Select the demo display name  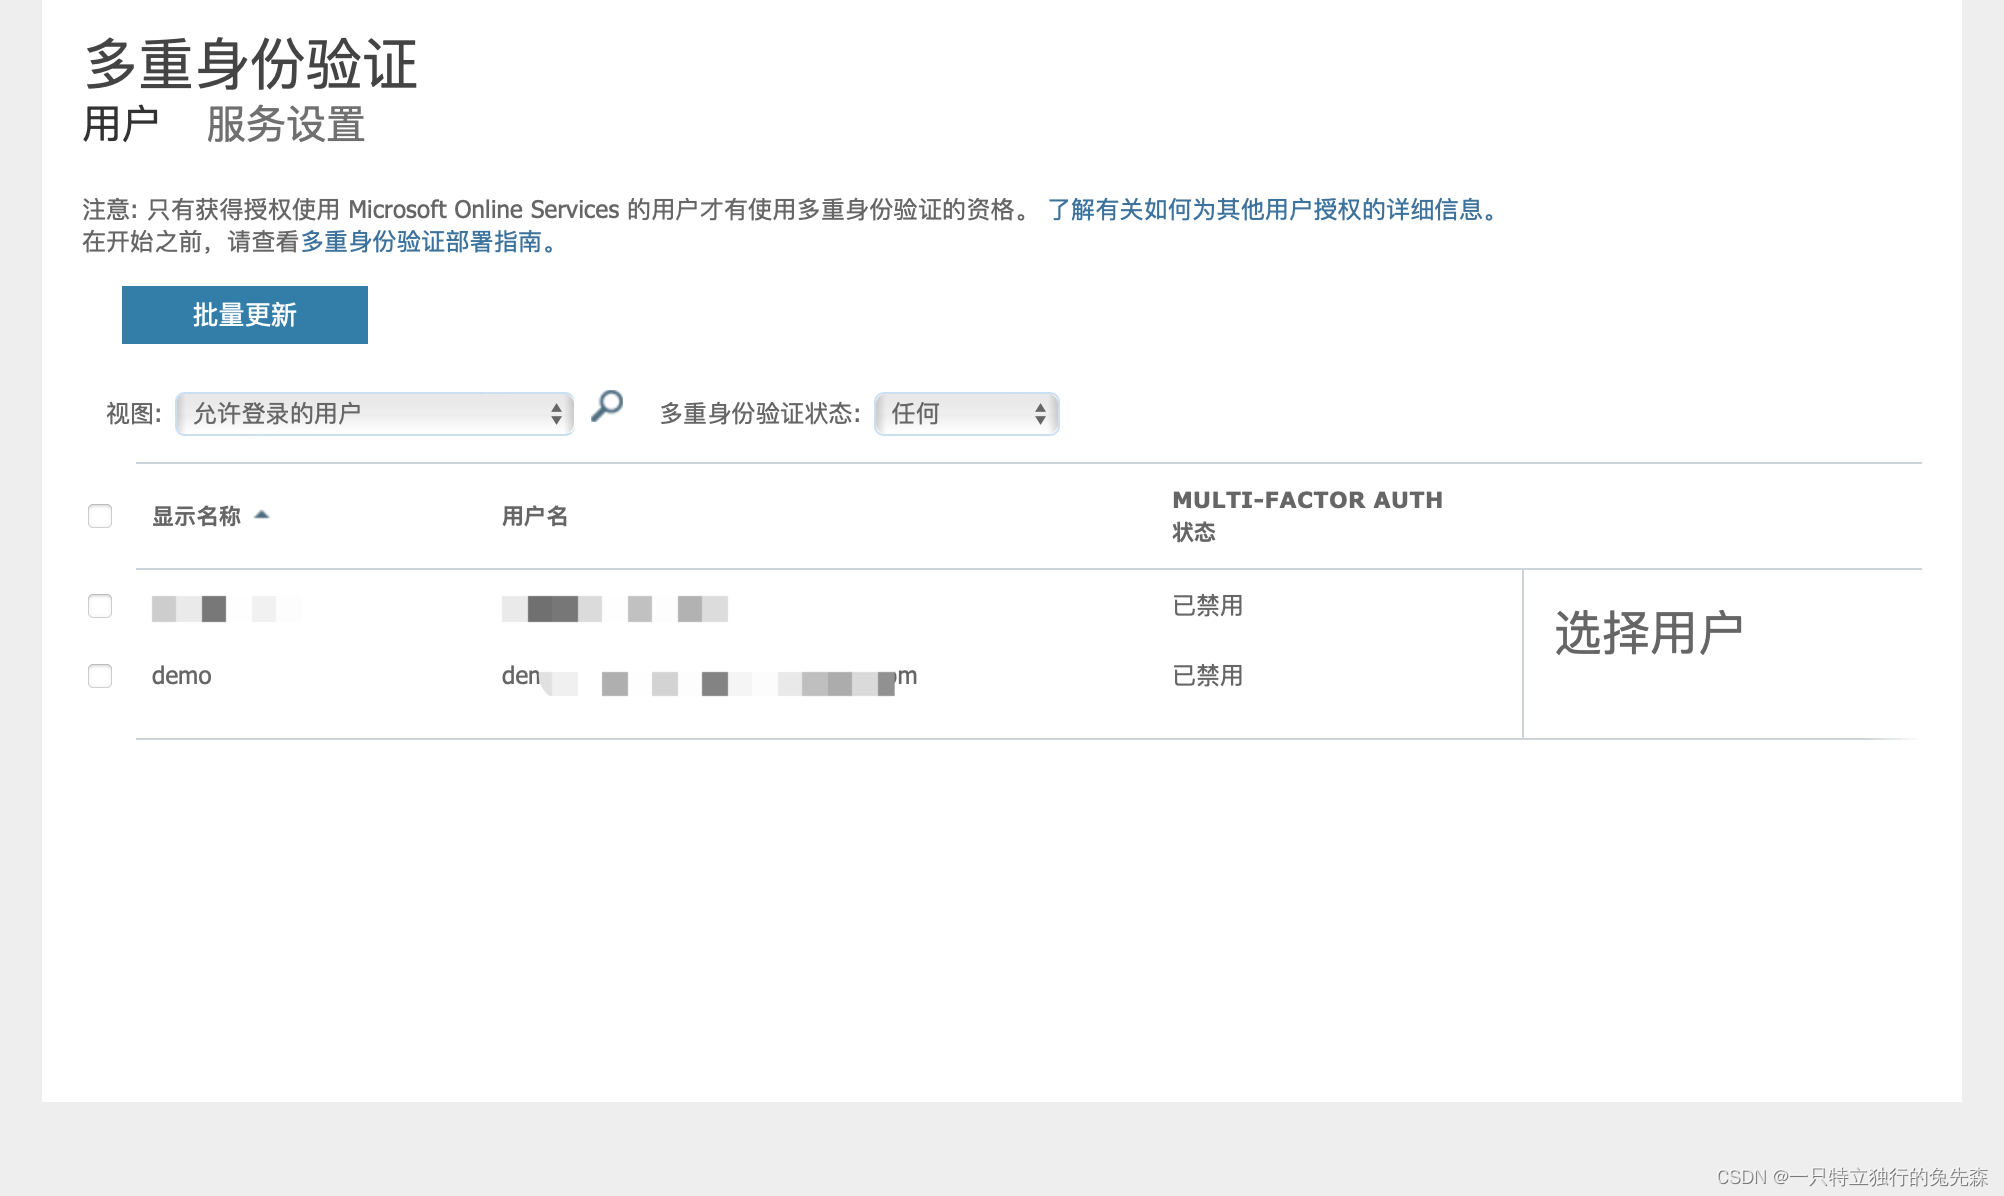(x=181, y=676)
